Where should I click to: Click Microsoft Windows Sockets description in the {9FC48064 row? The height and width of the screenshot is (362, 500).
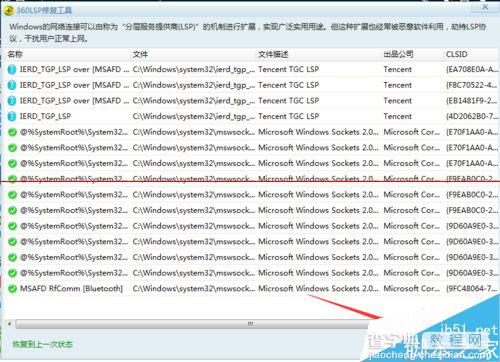click(318, 289)
